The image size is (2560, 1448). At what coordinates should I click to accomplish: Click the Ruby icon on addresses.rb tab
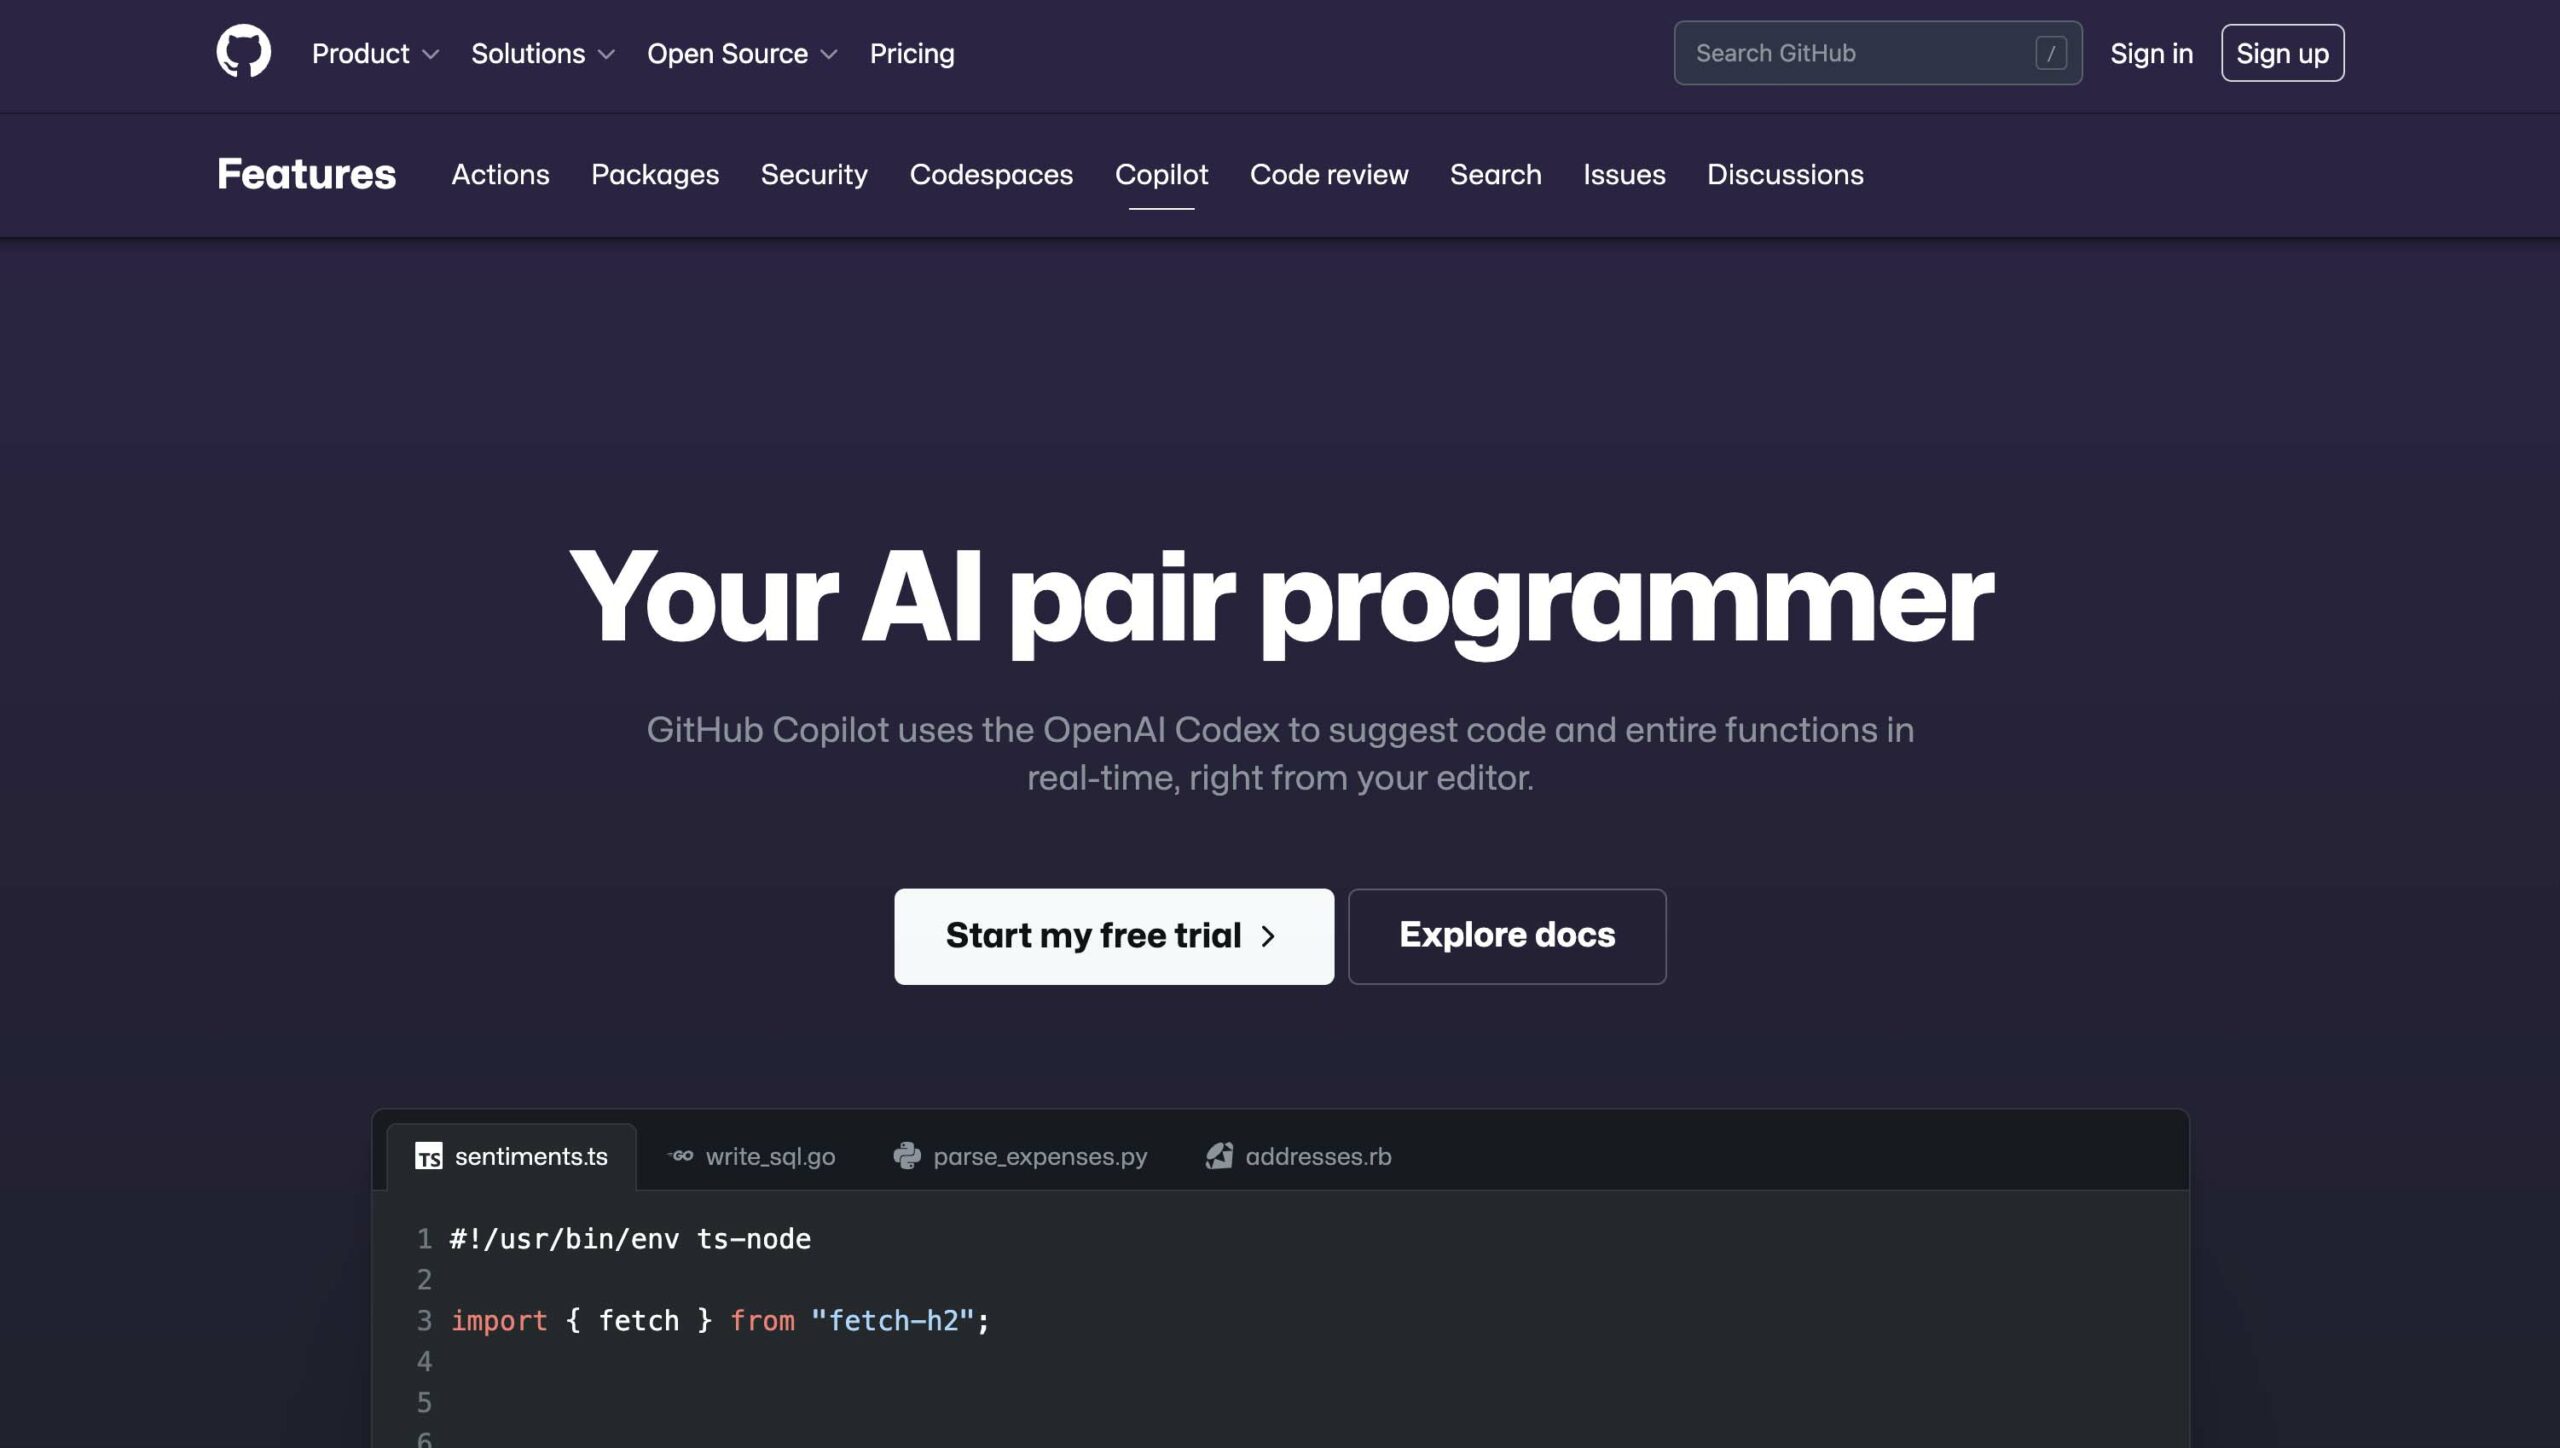1219,1156
